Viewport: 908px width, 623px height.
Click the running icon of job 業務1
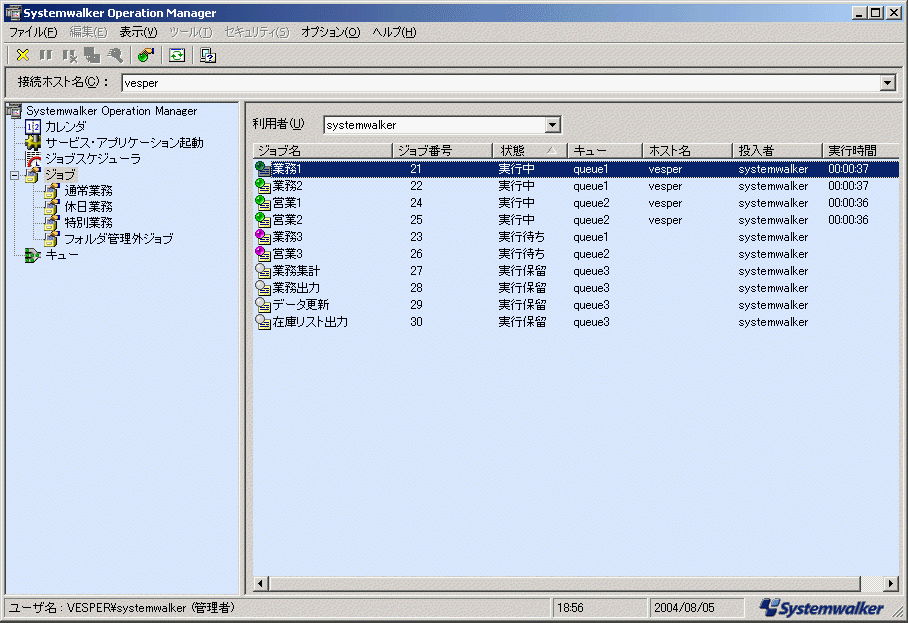(263, 169)
